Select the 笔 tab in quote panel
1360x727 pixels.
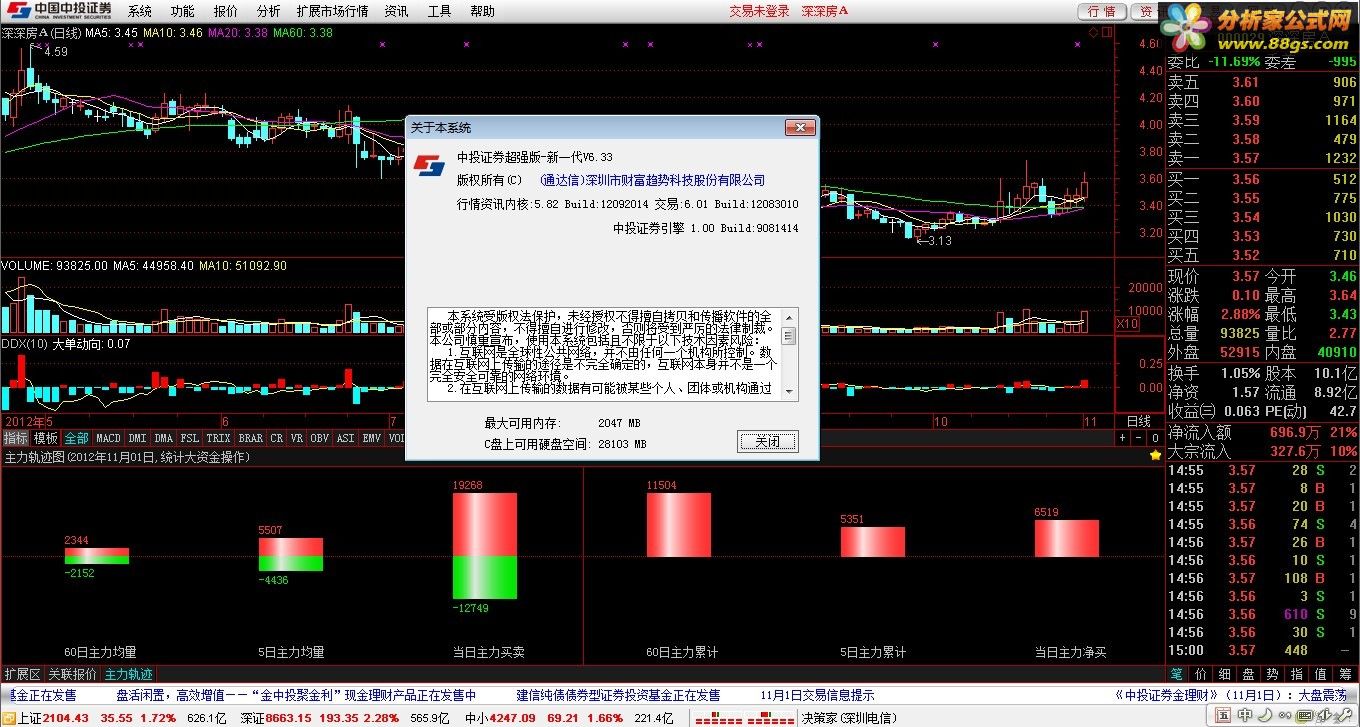[1177, 674]
